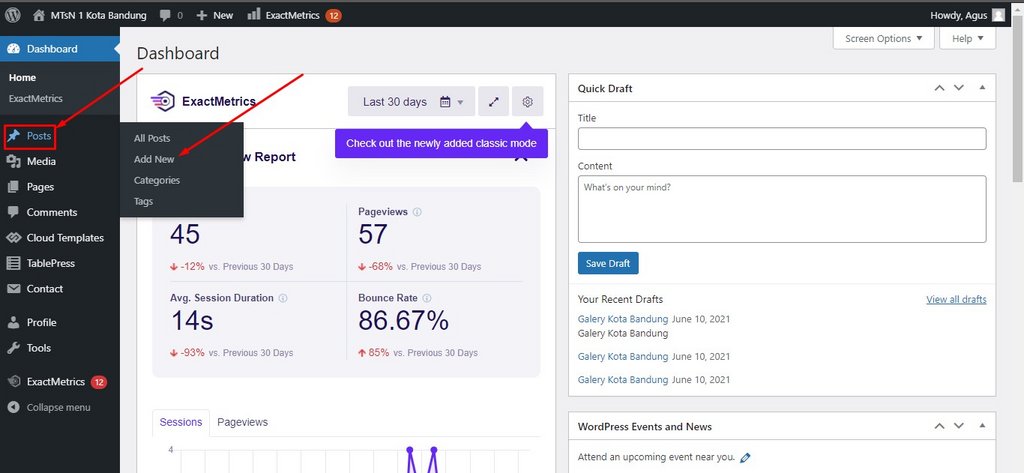The image size is (1024, 473).
Task: Click the TablePress icon in sidebar
Action: tap(14, 263)
